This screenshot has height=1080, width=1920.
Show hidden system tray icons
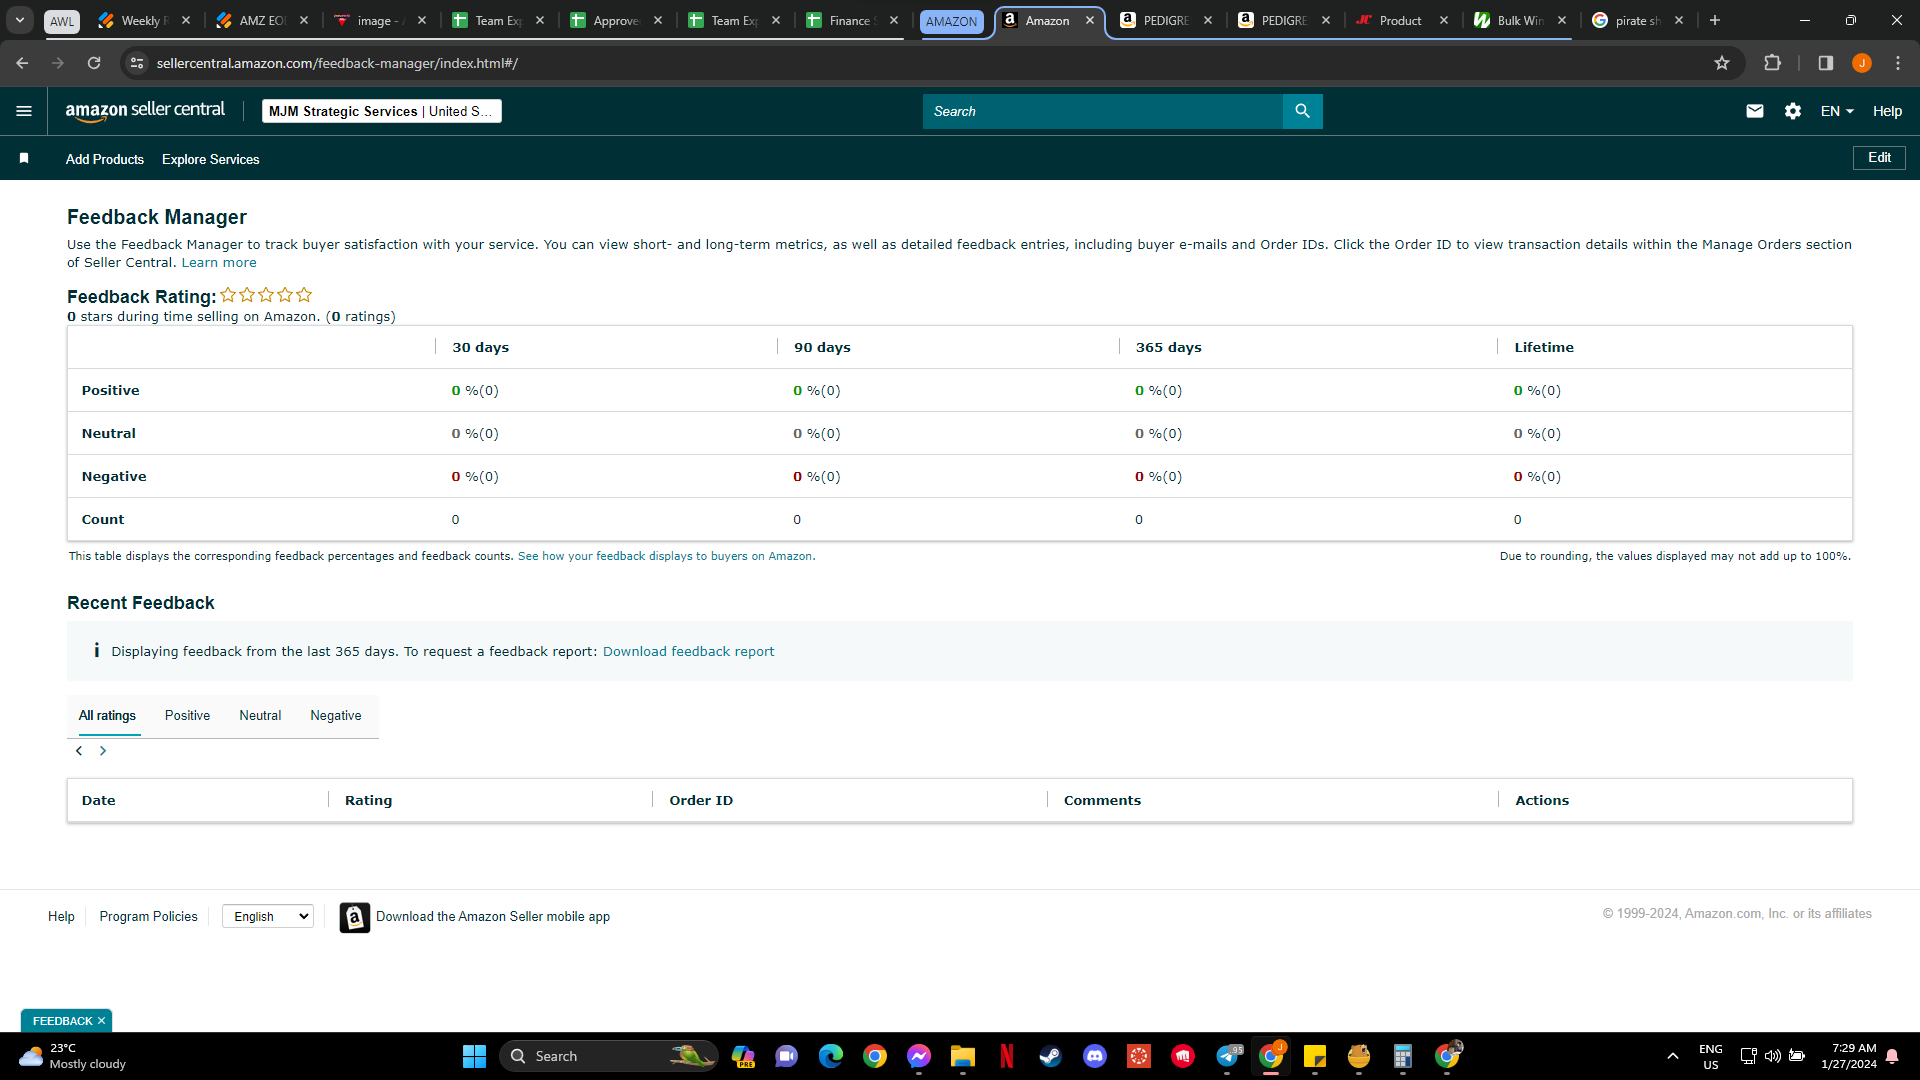[1672, 1056]
